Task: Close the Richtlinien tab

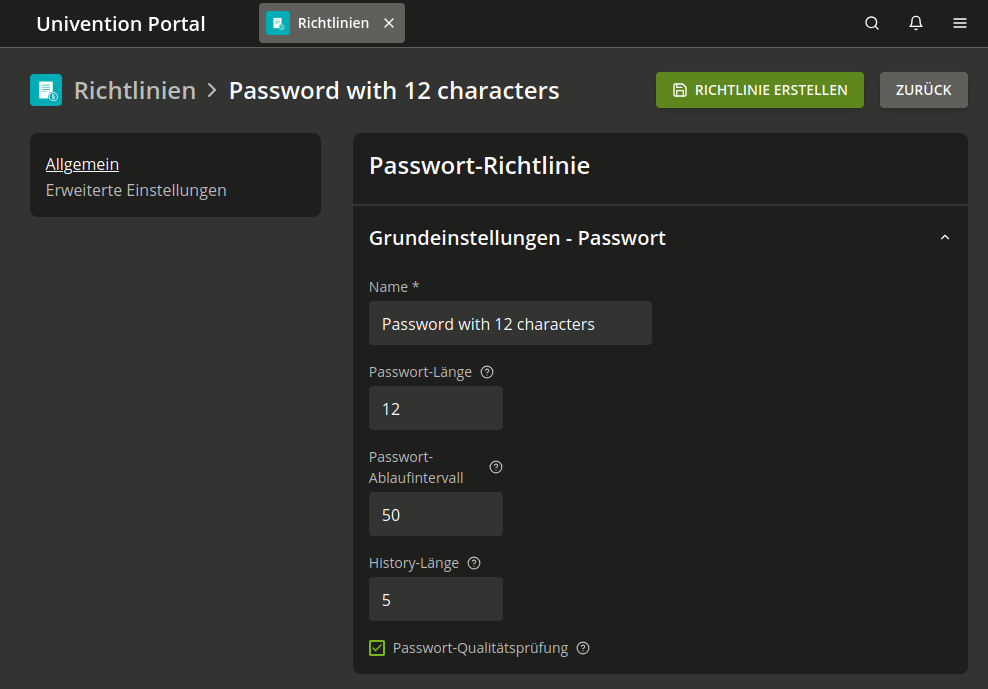Action: (389, 23)
